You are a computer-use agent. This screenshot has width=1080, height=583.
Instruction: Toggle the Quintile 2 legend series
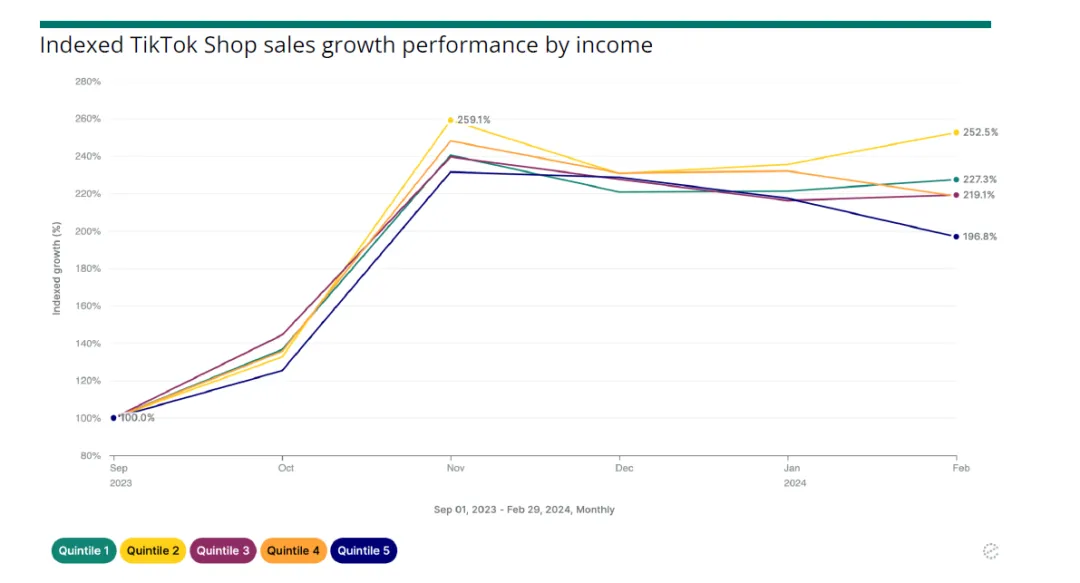point(152,551)
